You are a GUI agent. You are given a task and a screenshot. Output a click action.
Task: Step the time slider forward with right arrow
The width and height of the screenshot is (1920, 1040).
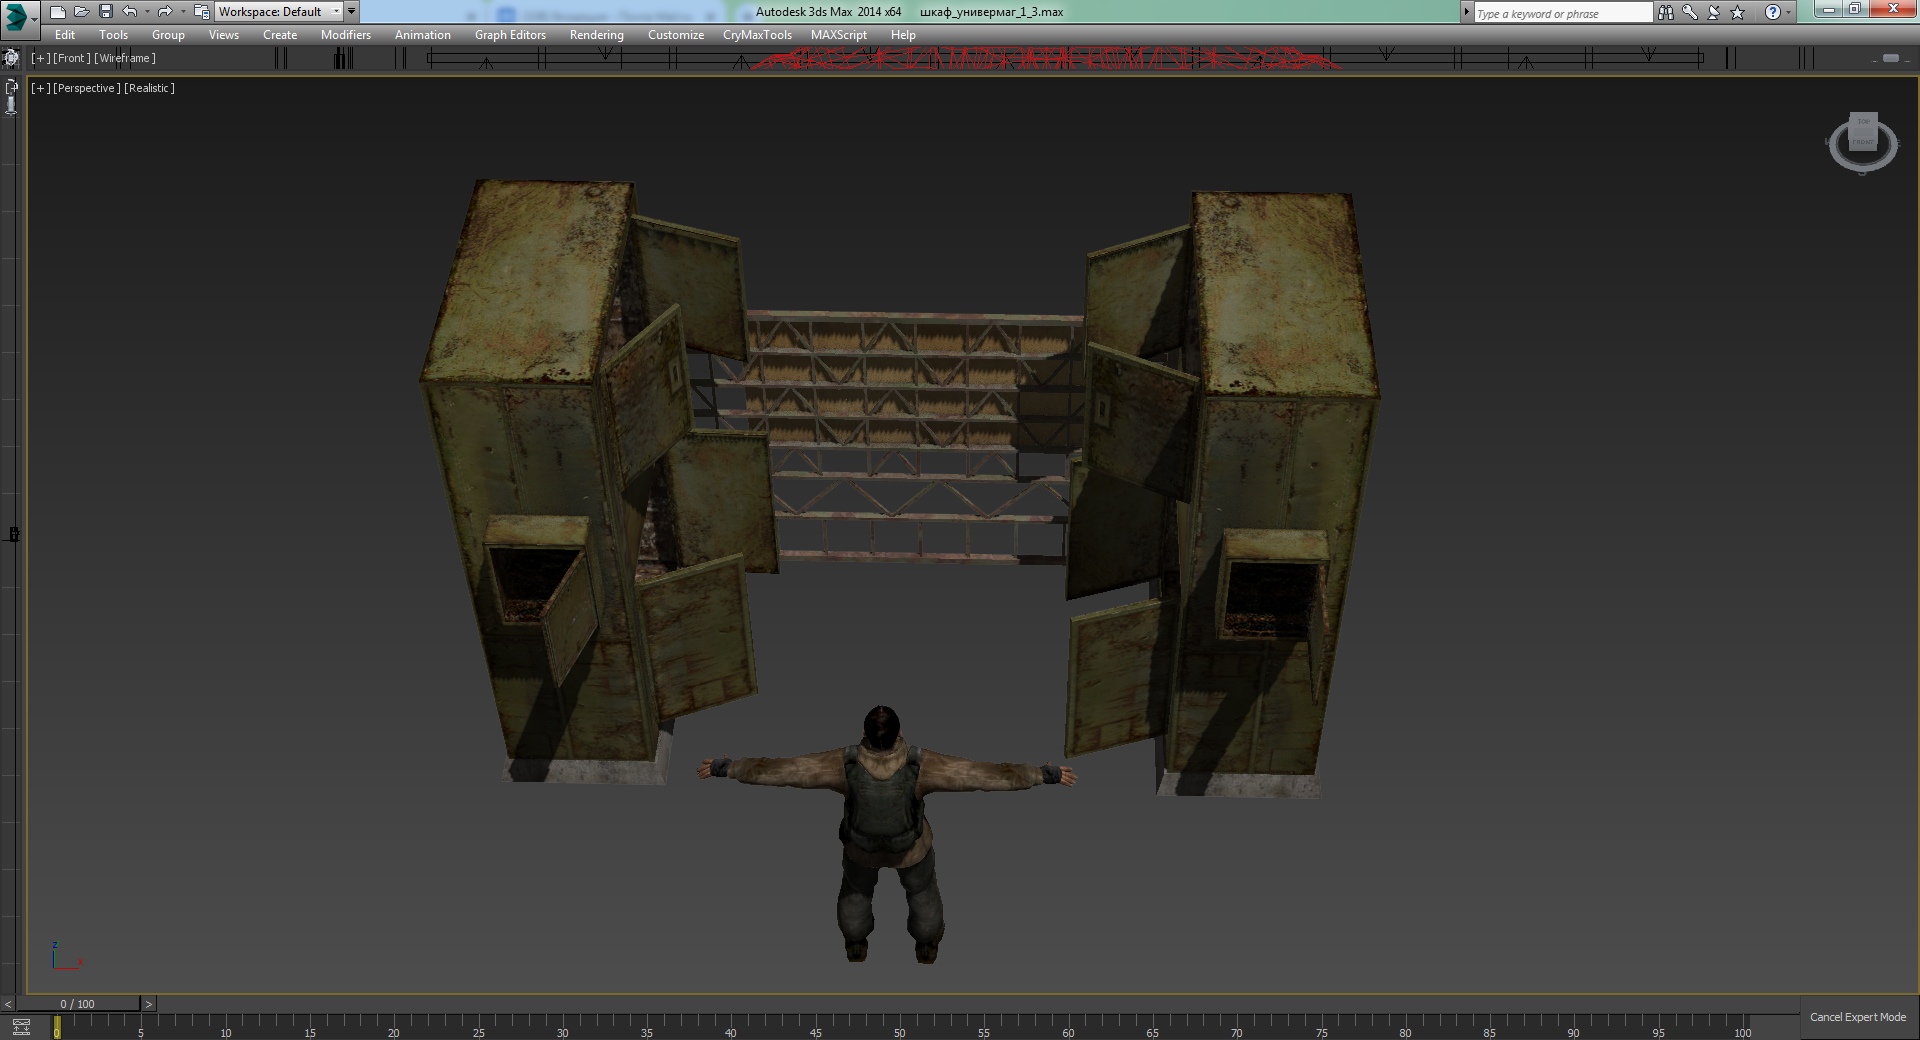(148, 1004)
